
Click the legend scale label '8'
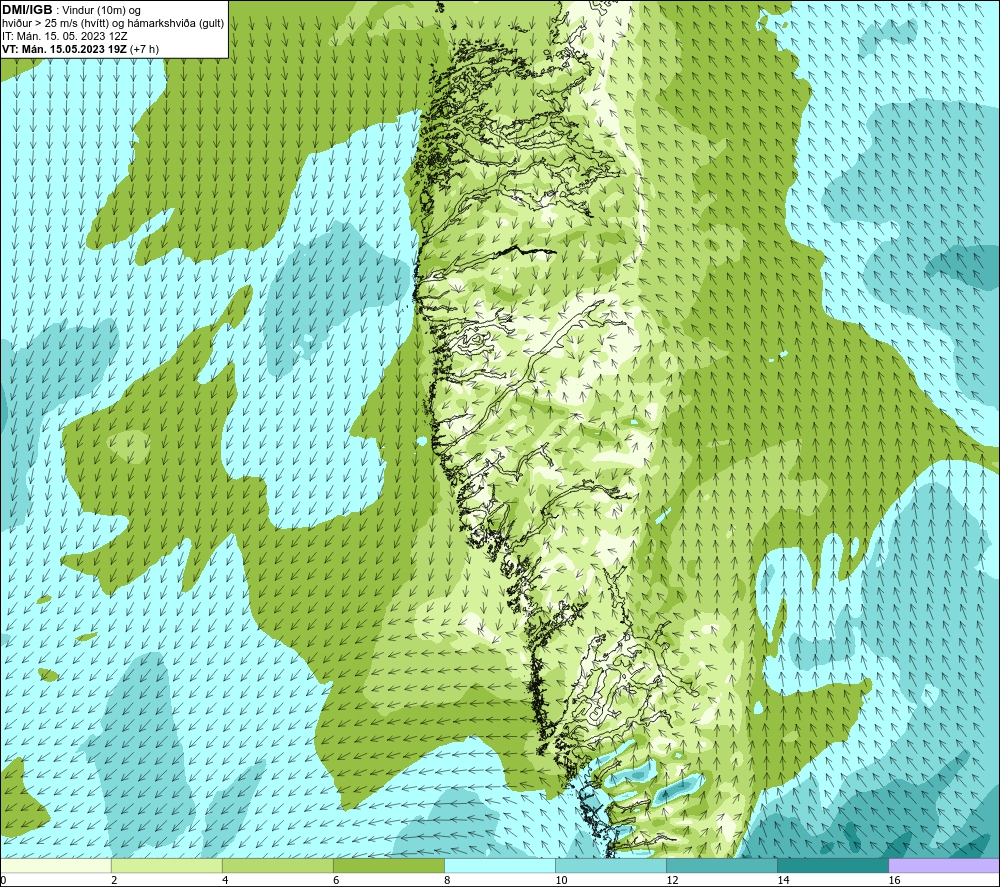(447, 881)
